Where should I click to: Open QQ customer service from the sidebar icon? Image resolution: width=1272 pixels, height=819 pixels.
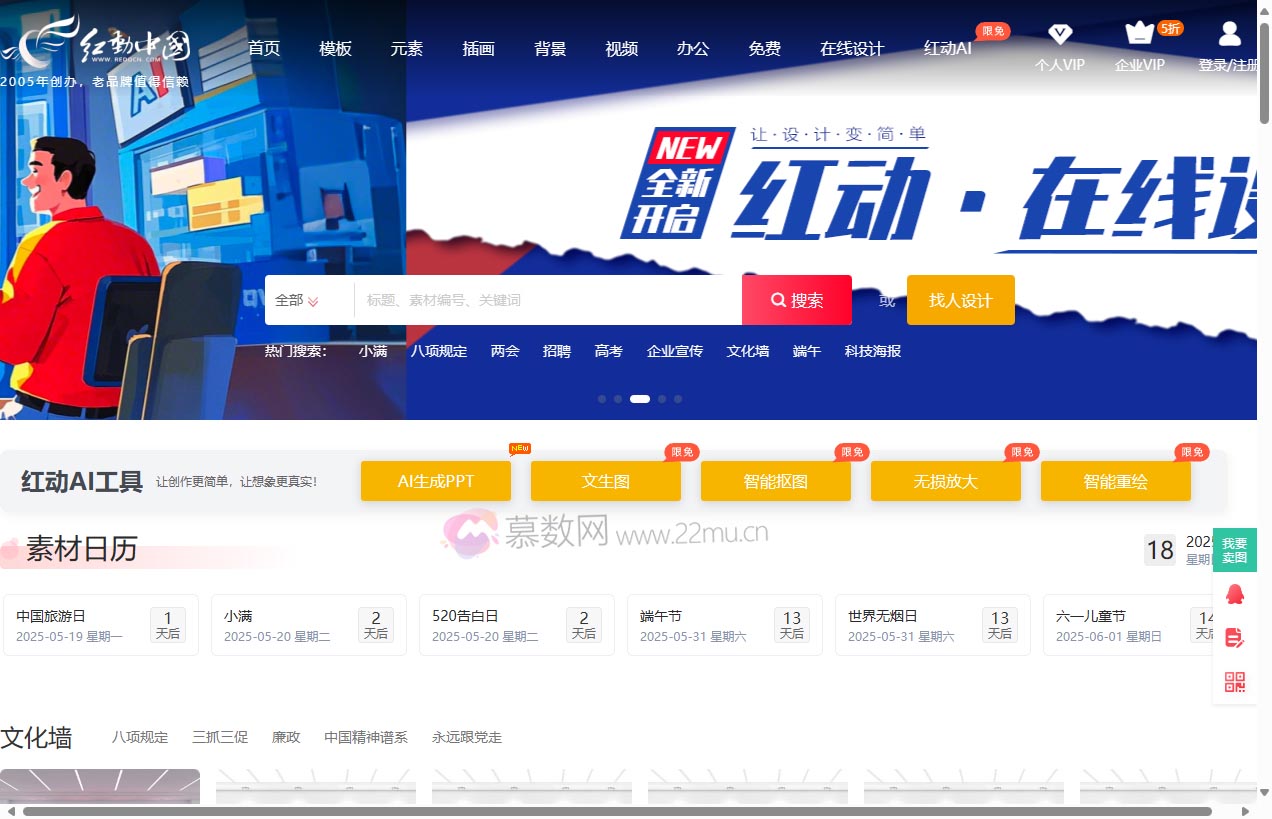pos(1235,593)
